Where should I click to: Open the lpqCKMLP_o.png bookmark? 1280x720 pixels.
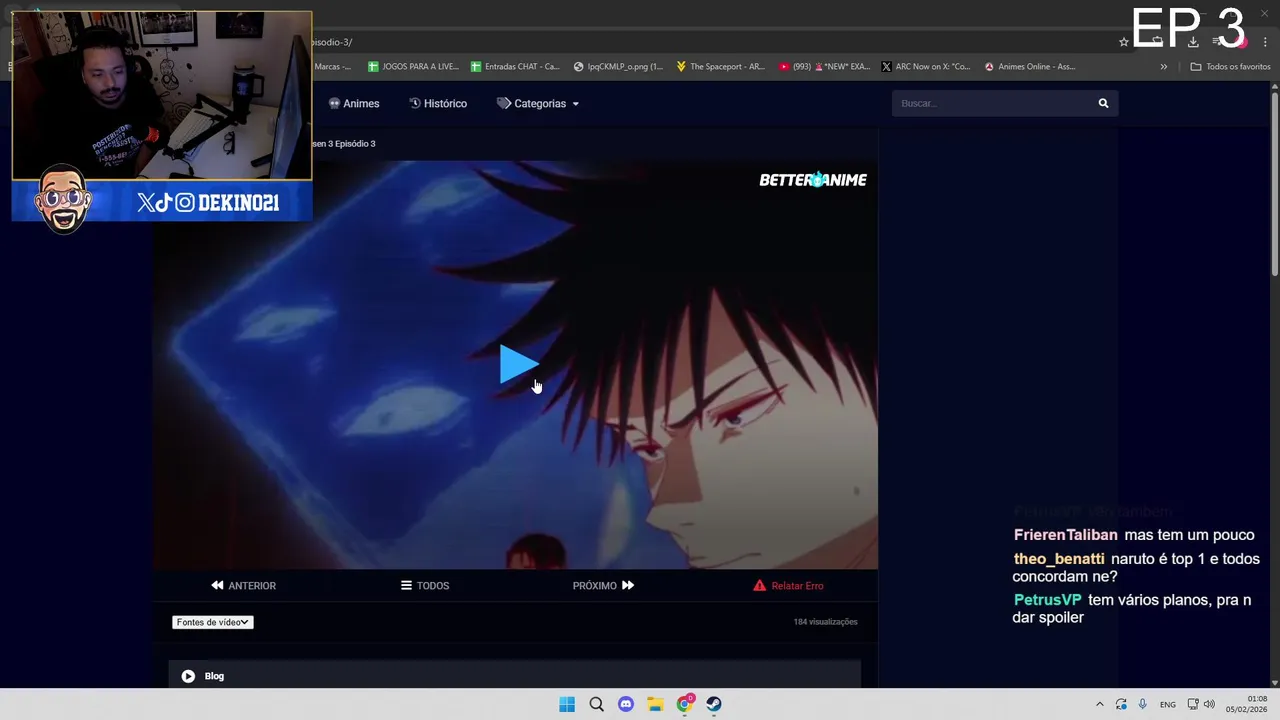618,67
